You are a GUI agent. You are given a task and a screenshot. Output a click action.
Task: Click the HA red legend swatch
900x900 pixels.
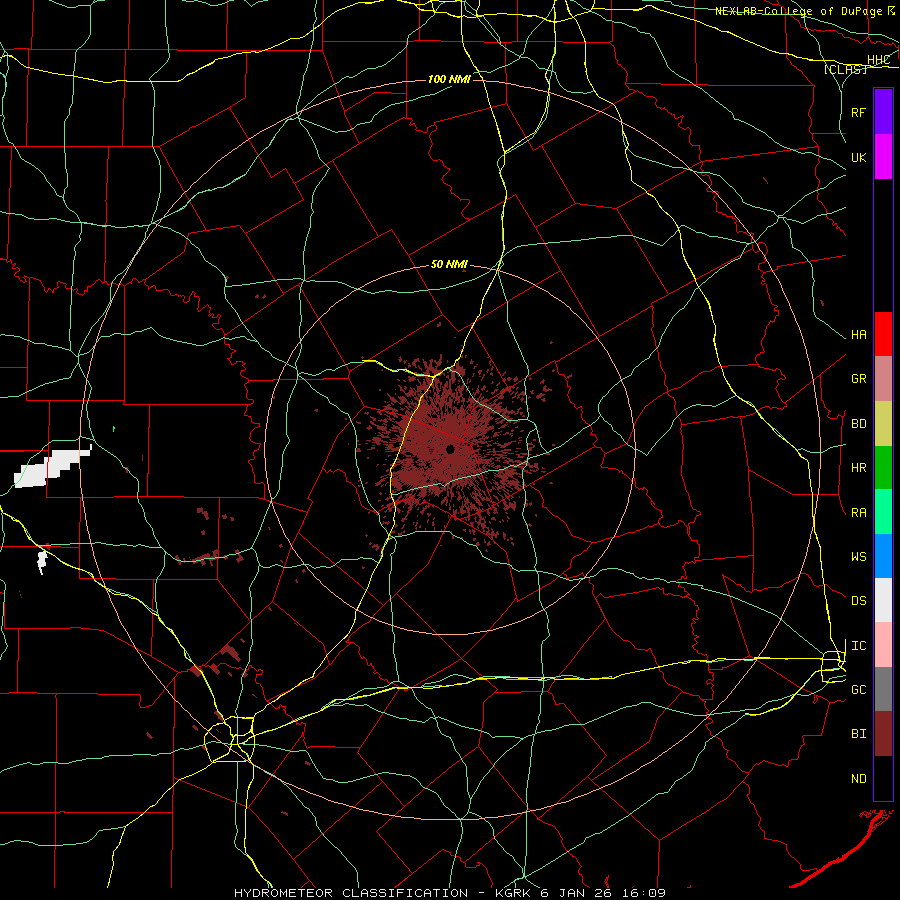883,334
